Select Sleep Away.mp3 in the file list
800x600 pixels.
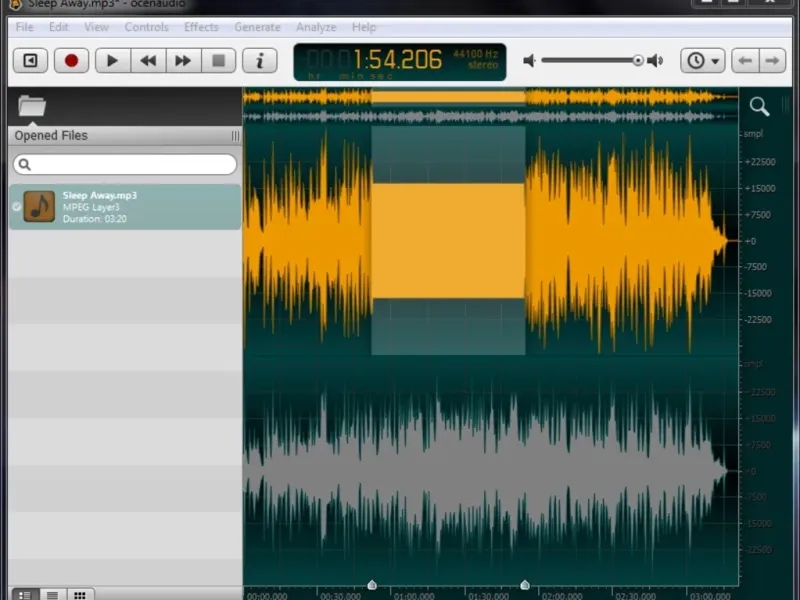point(125,206)
